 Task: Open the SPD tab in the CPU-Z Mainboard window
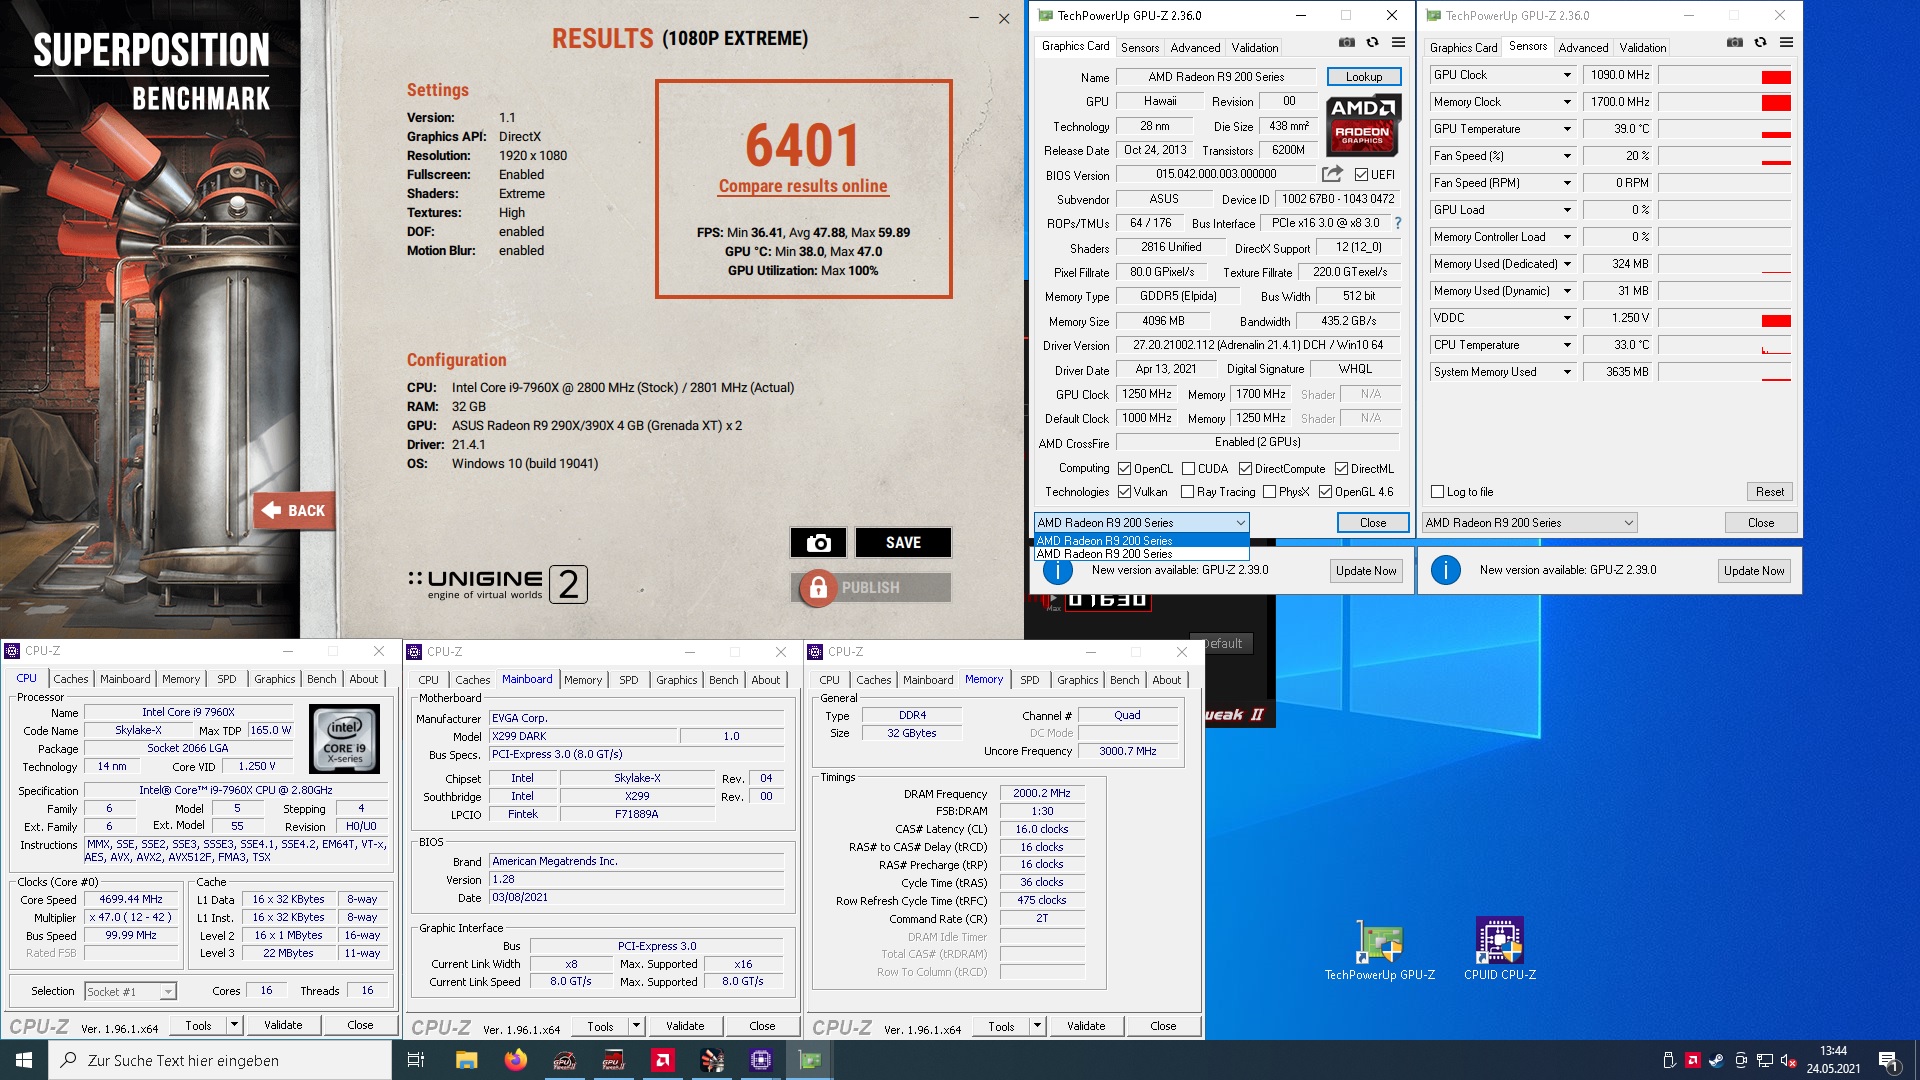[628, 680]
